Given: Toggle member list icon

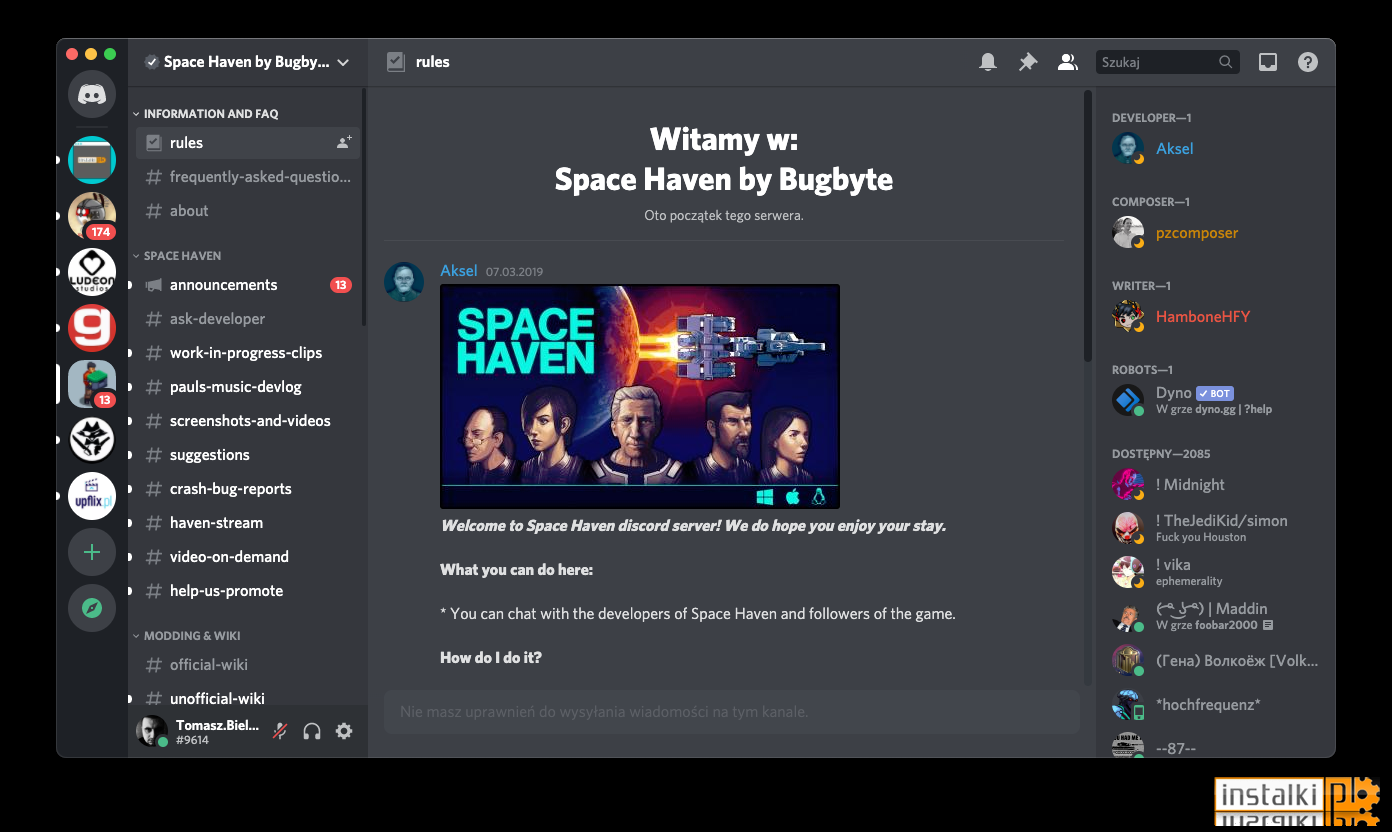Looking at the screenshot, I should click(1068, 62).
